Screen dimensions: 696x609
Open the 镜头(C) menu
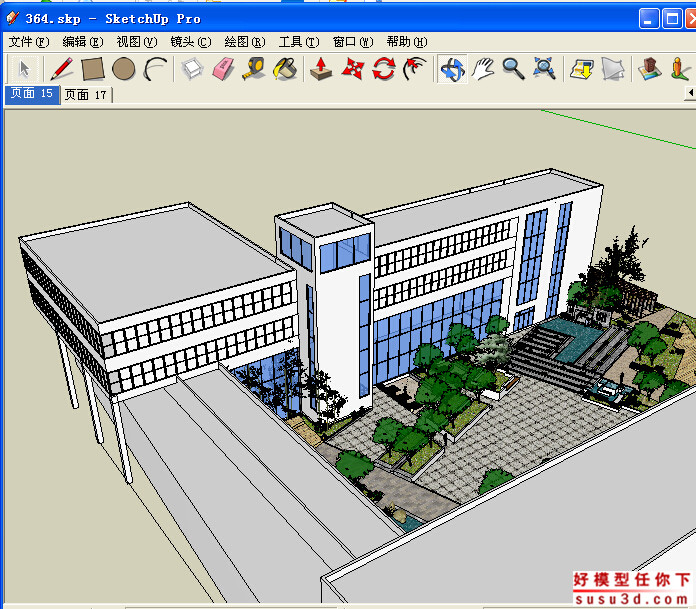[x=191, y=42]
